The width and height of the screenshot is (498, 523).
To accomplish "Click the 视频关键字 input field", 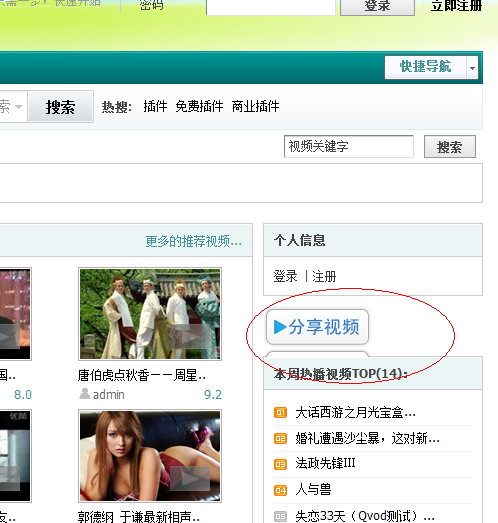I will 349,146.
